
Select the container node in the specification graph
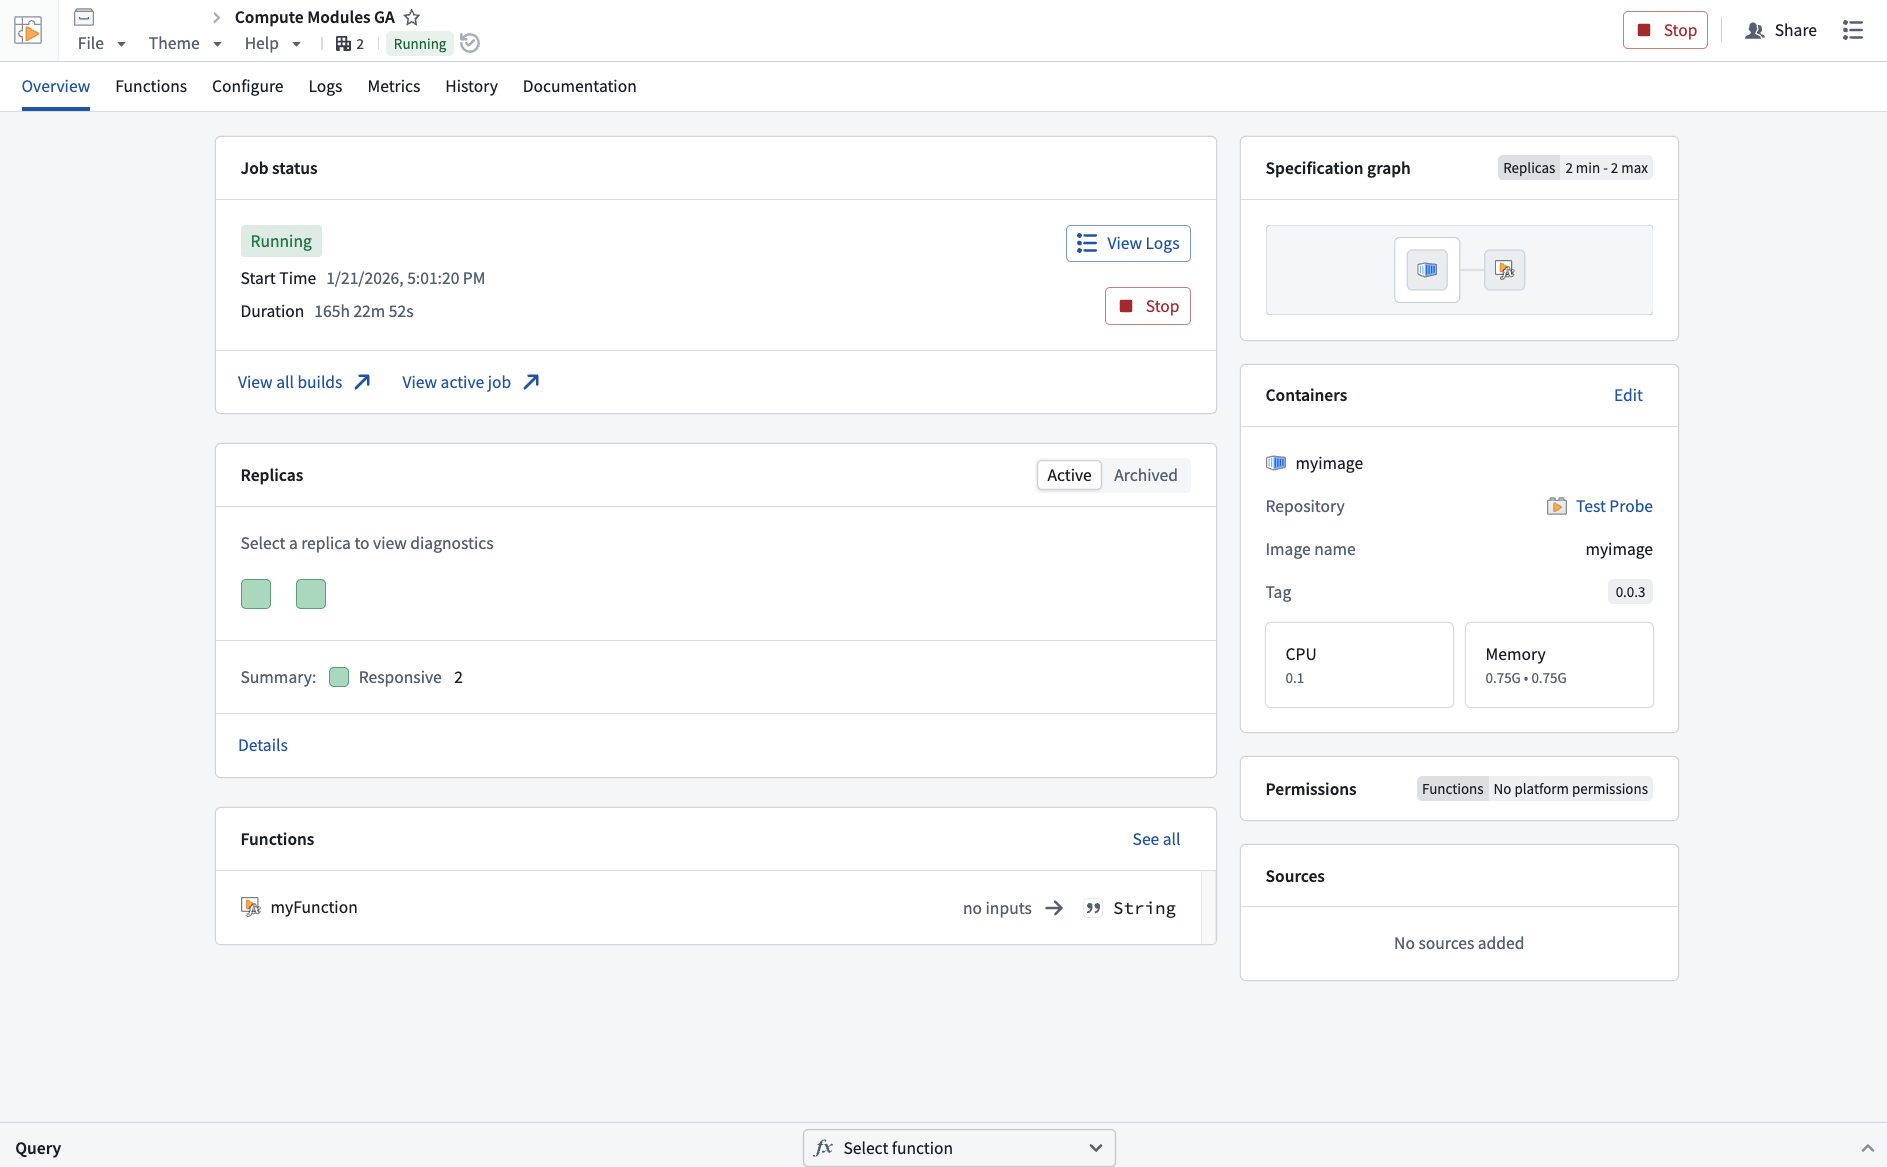pyautogui.click(x=1426, y=270)
